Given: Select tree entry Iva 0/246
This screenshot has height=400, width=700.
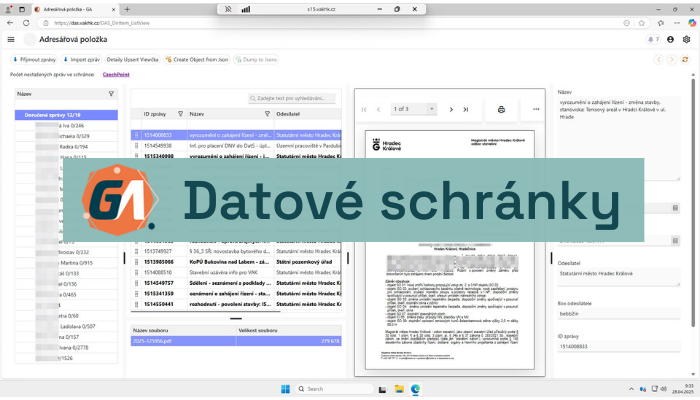Looking at the screenshot, I should point(67,125).
